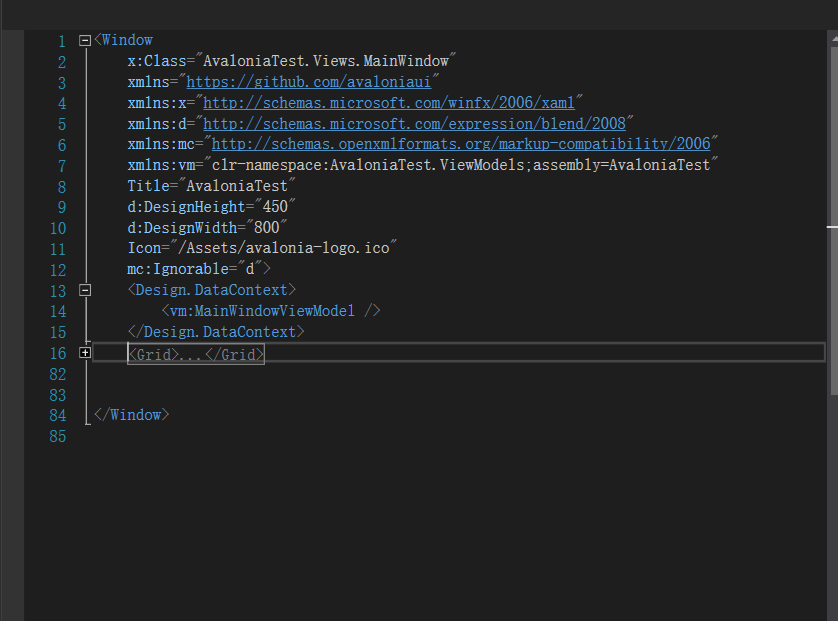This screenshot has width=838, height=621.
Task: Collapse the Window element fold marker
Action: [85, 40]
